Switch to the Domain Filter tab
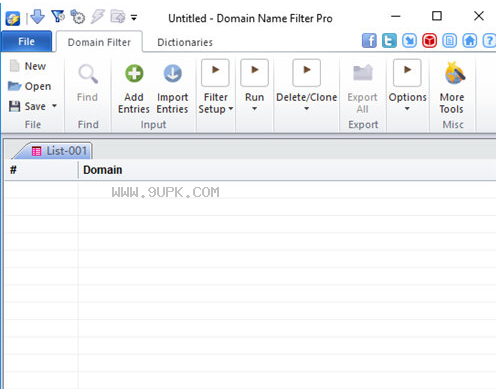Viewport: 496px width, 389px height. coord(99,42)
